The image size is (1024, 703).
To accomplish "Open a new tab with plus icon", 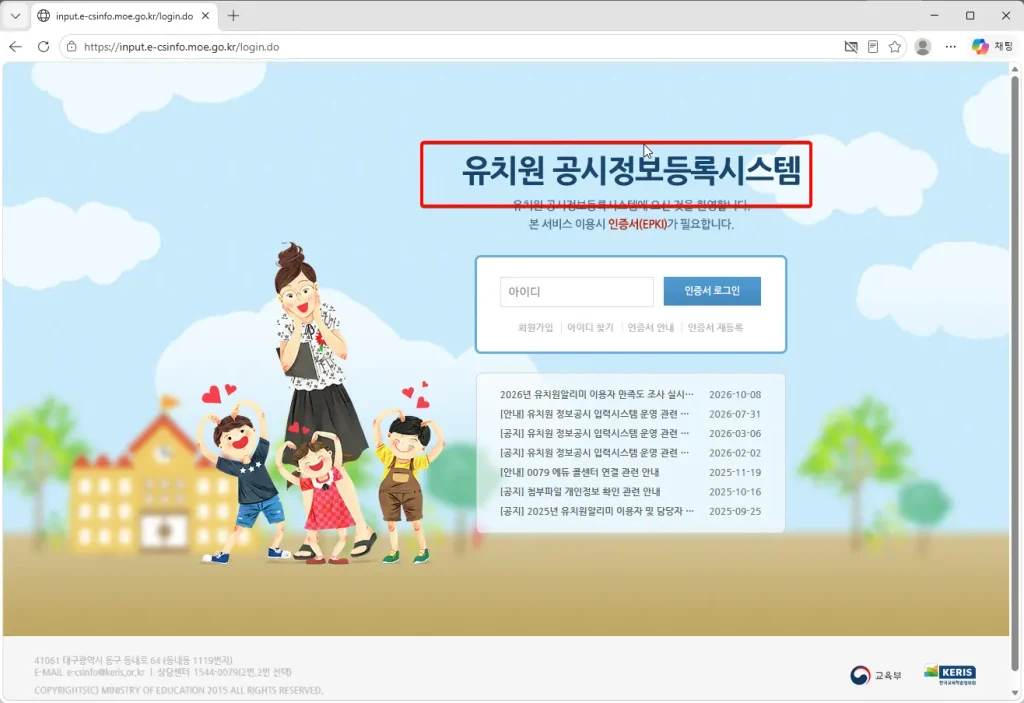I will pos(233,16).
